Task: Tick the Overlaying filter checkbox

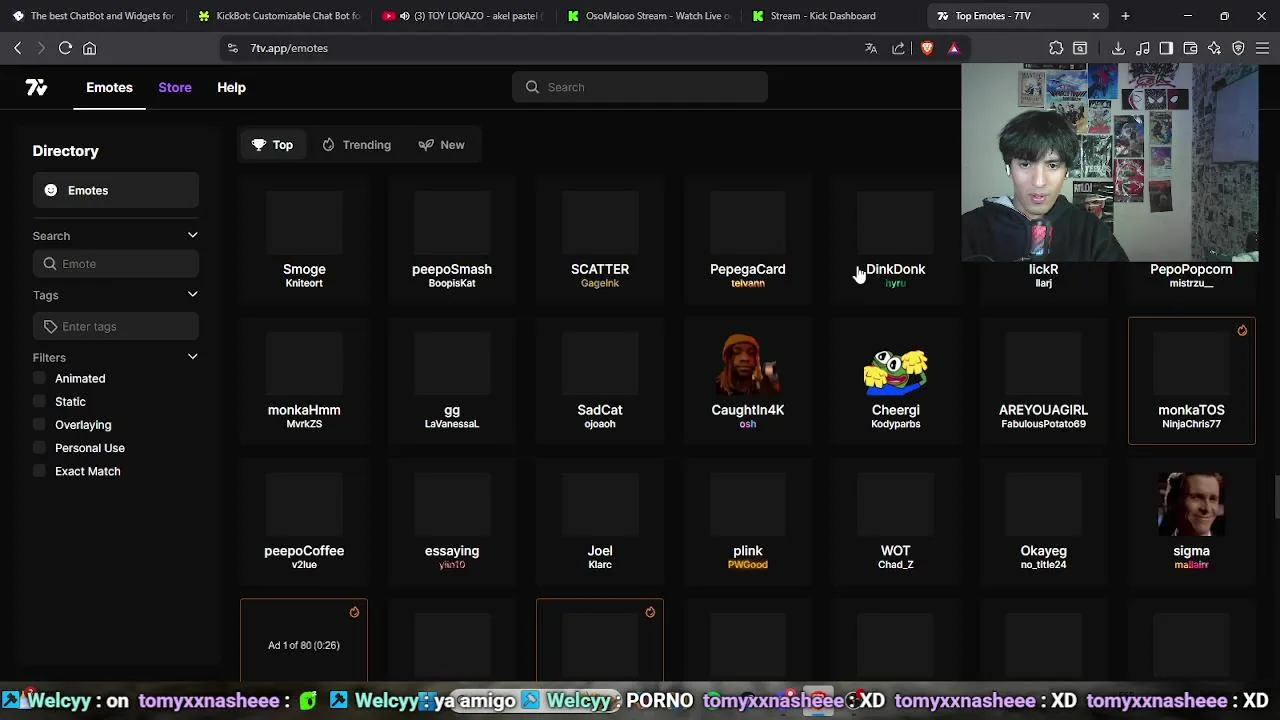Action: [x=39, y=425]
